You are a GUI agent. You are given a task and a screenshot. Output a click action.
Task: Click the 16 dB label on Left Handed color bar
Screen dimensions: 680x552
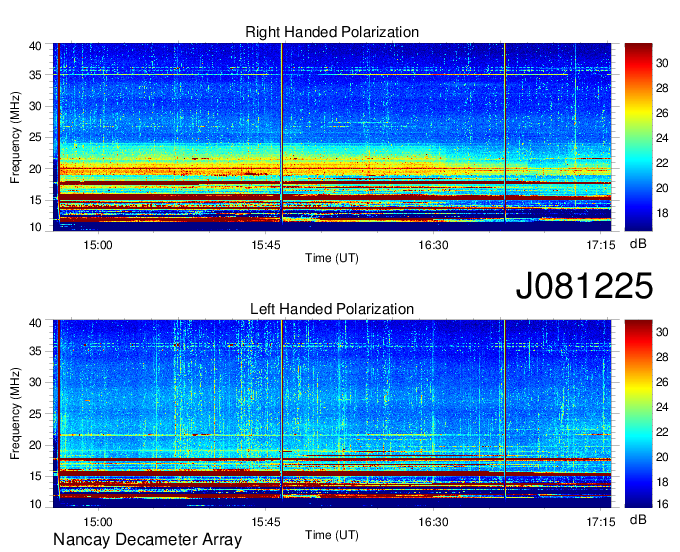coord(662,504)
